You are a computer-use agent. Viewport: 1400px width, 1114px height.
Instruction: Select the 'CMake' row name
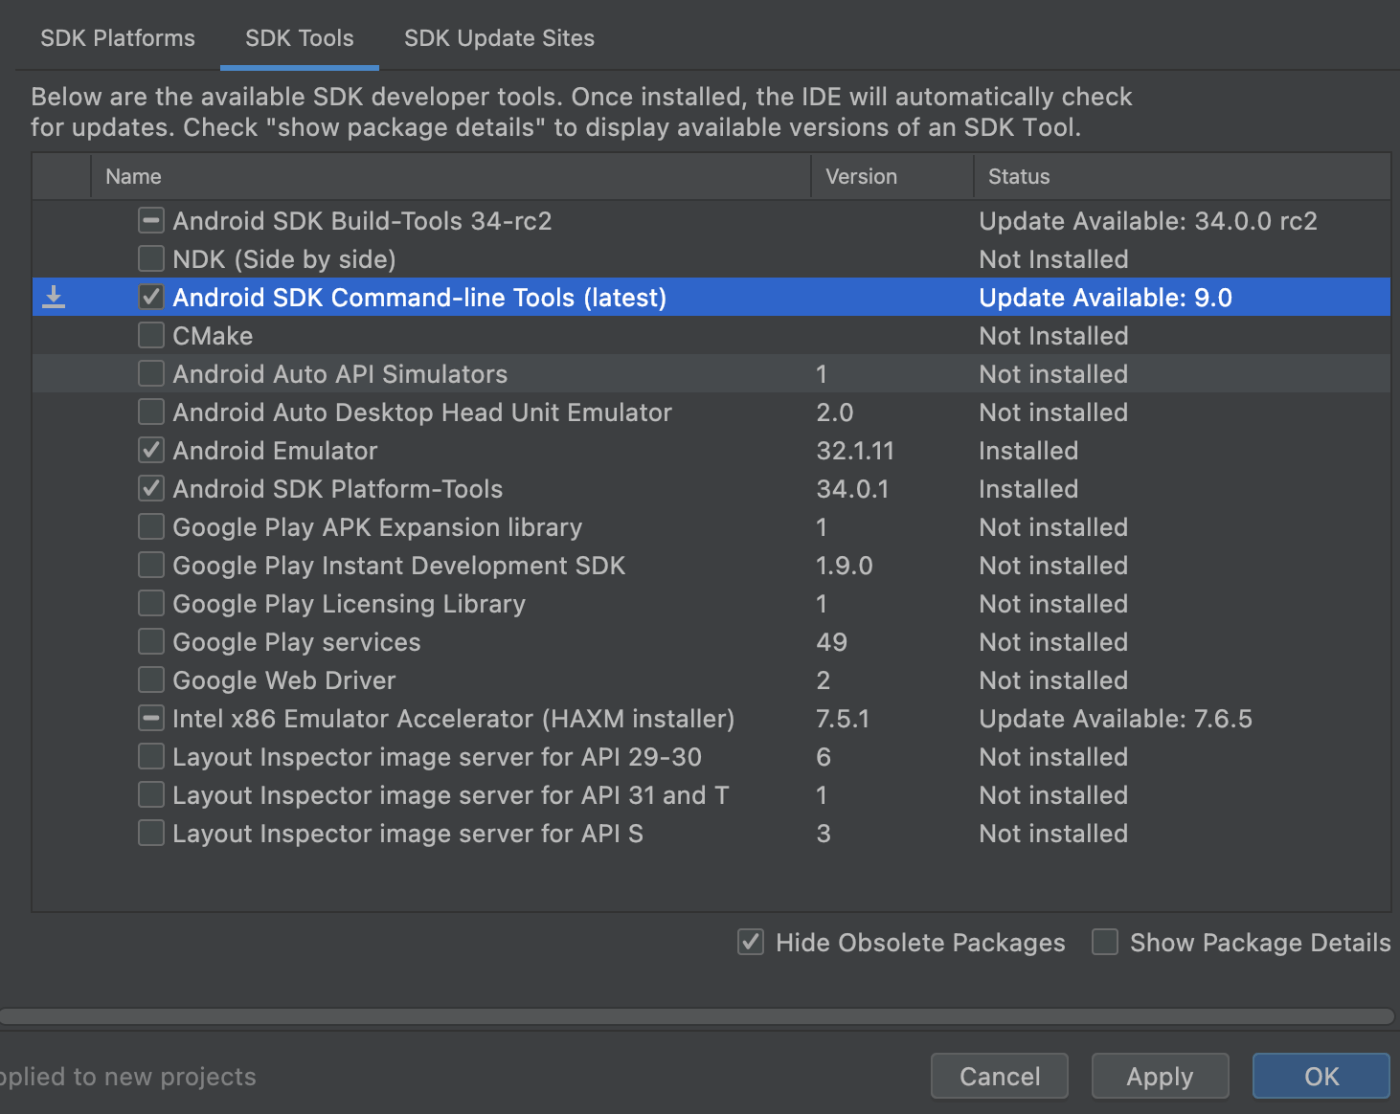213,336
